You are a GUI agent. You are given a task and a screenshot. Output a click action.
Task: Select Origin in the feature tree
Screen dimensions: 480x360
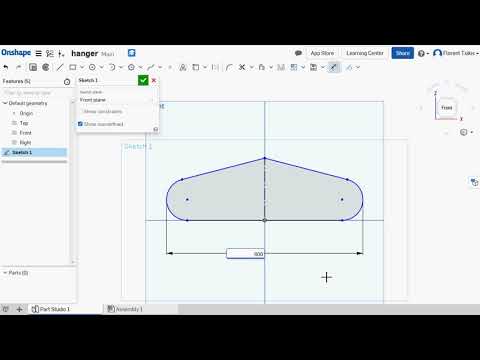(x=26, y=113)
